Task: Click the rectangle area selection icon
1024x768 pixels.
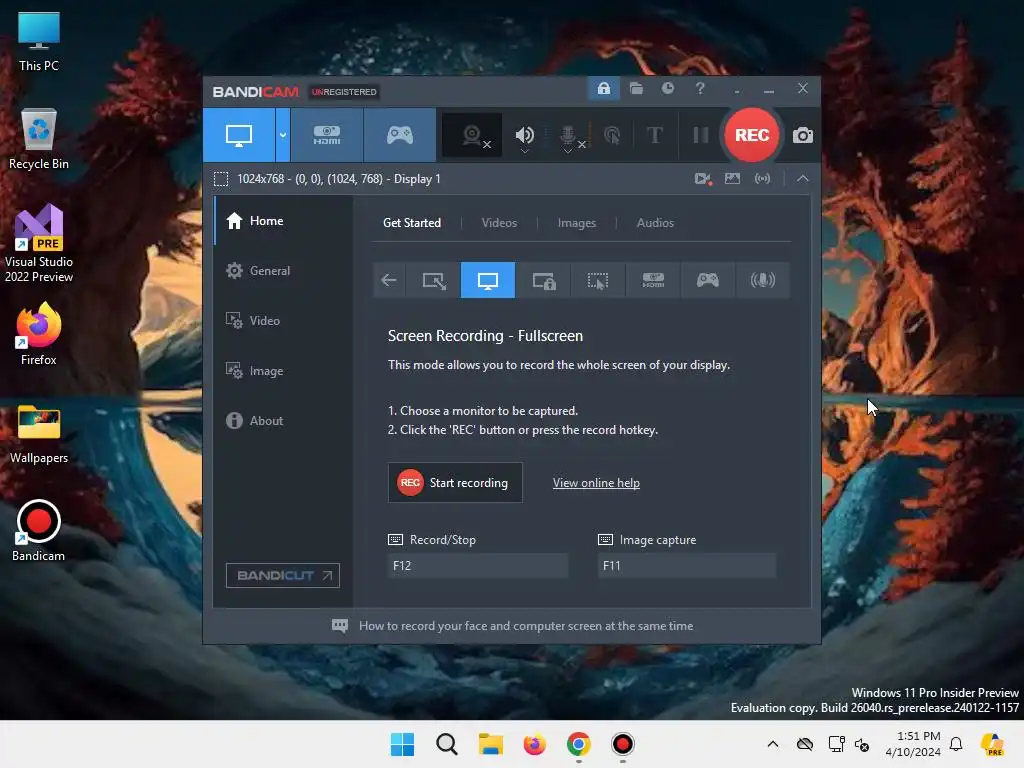Action: click(221, 179)
